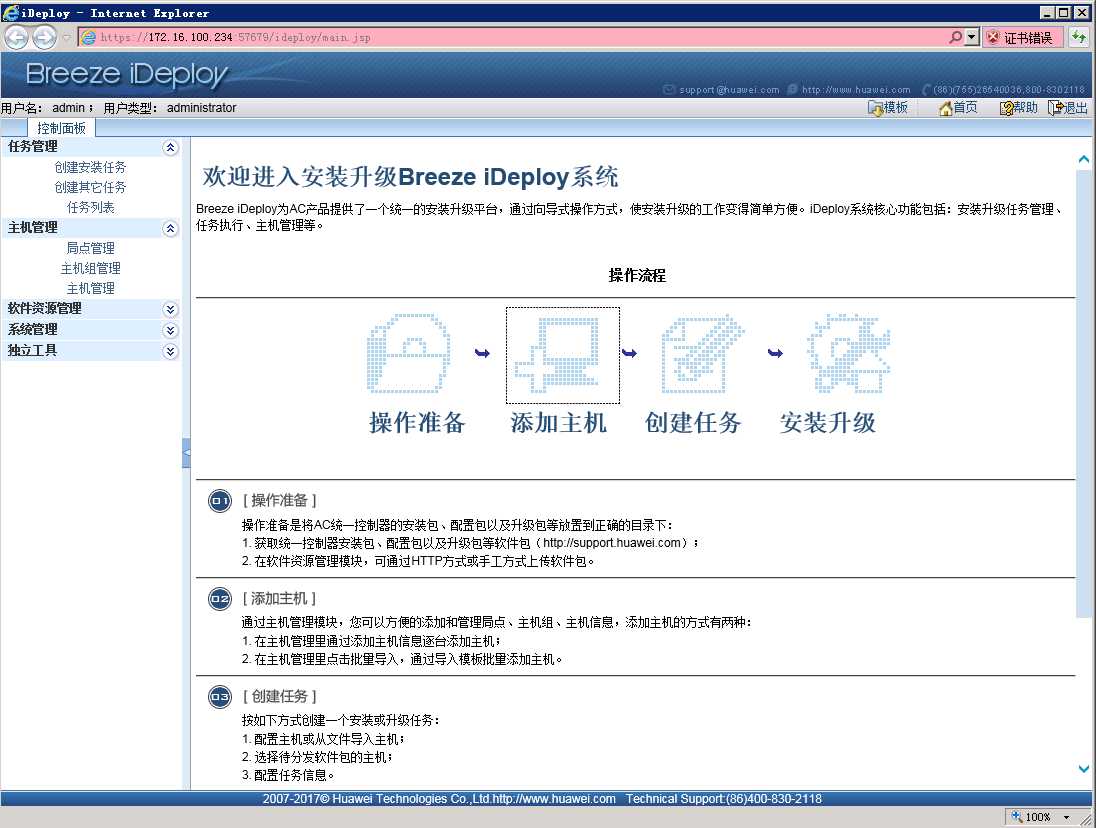Screen dimensions: 1096x828
Task: Open 创建安装任务 menu item
Action: [x=91, y=167]
